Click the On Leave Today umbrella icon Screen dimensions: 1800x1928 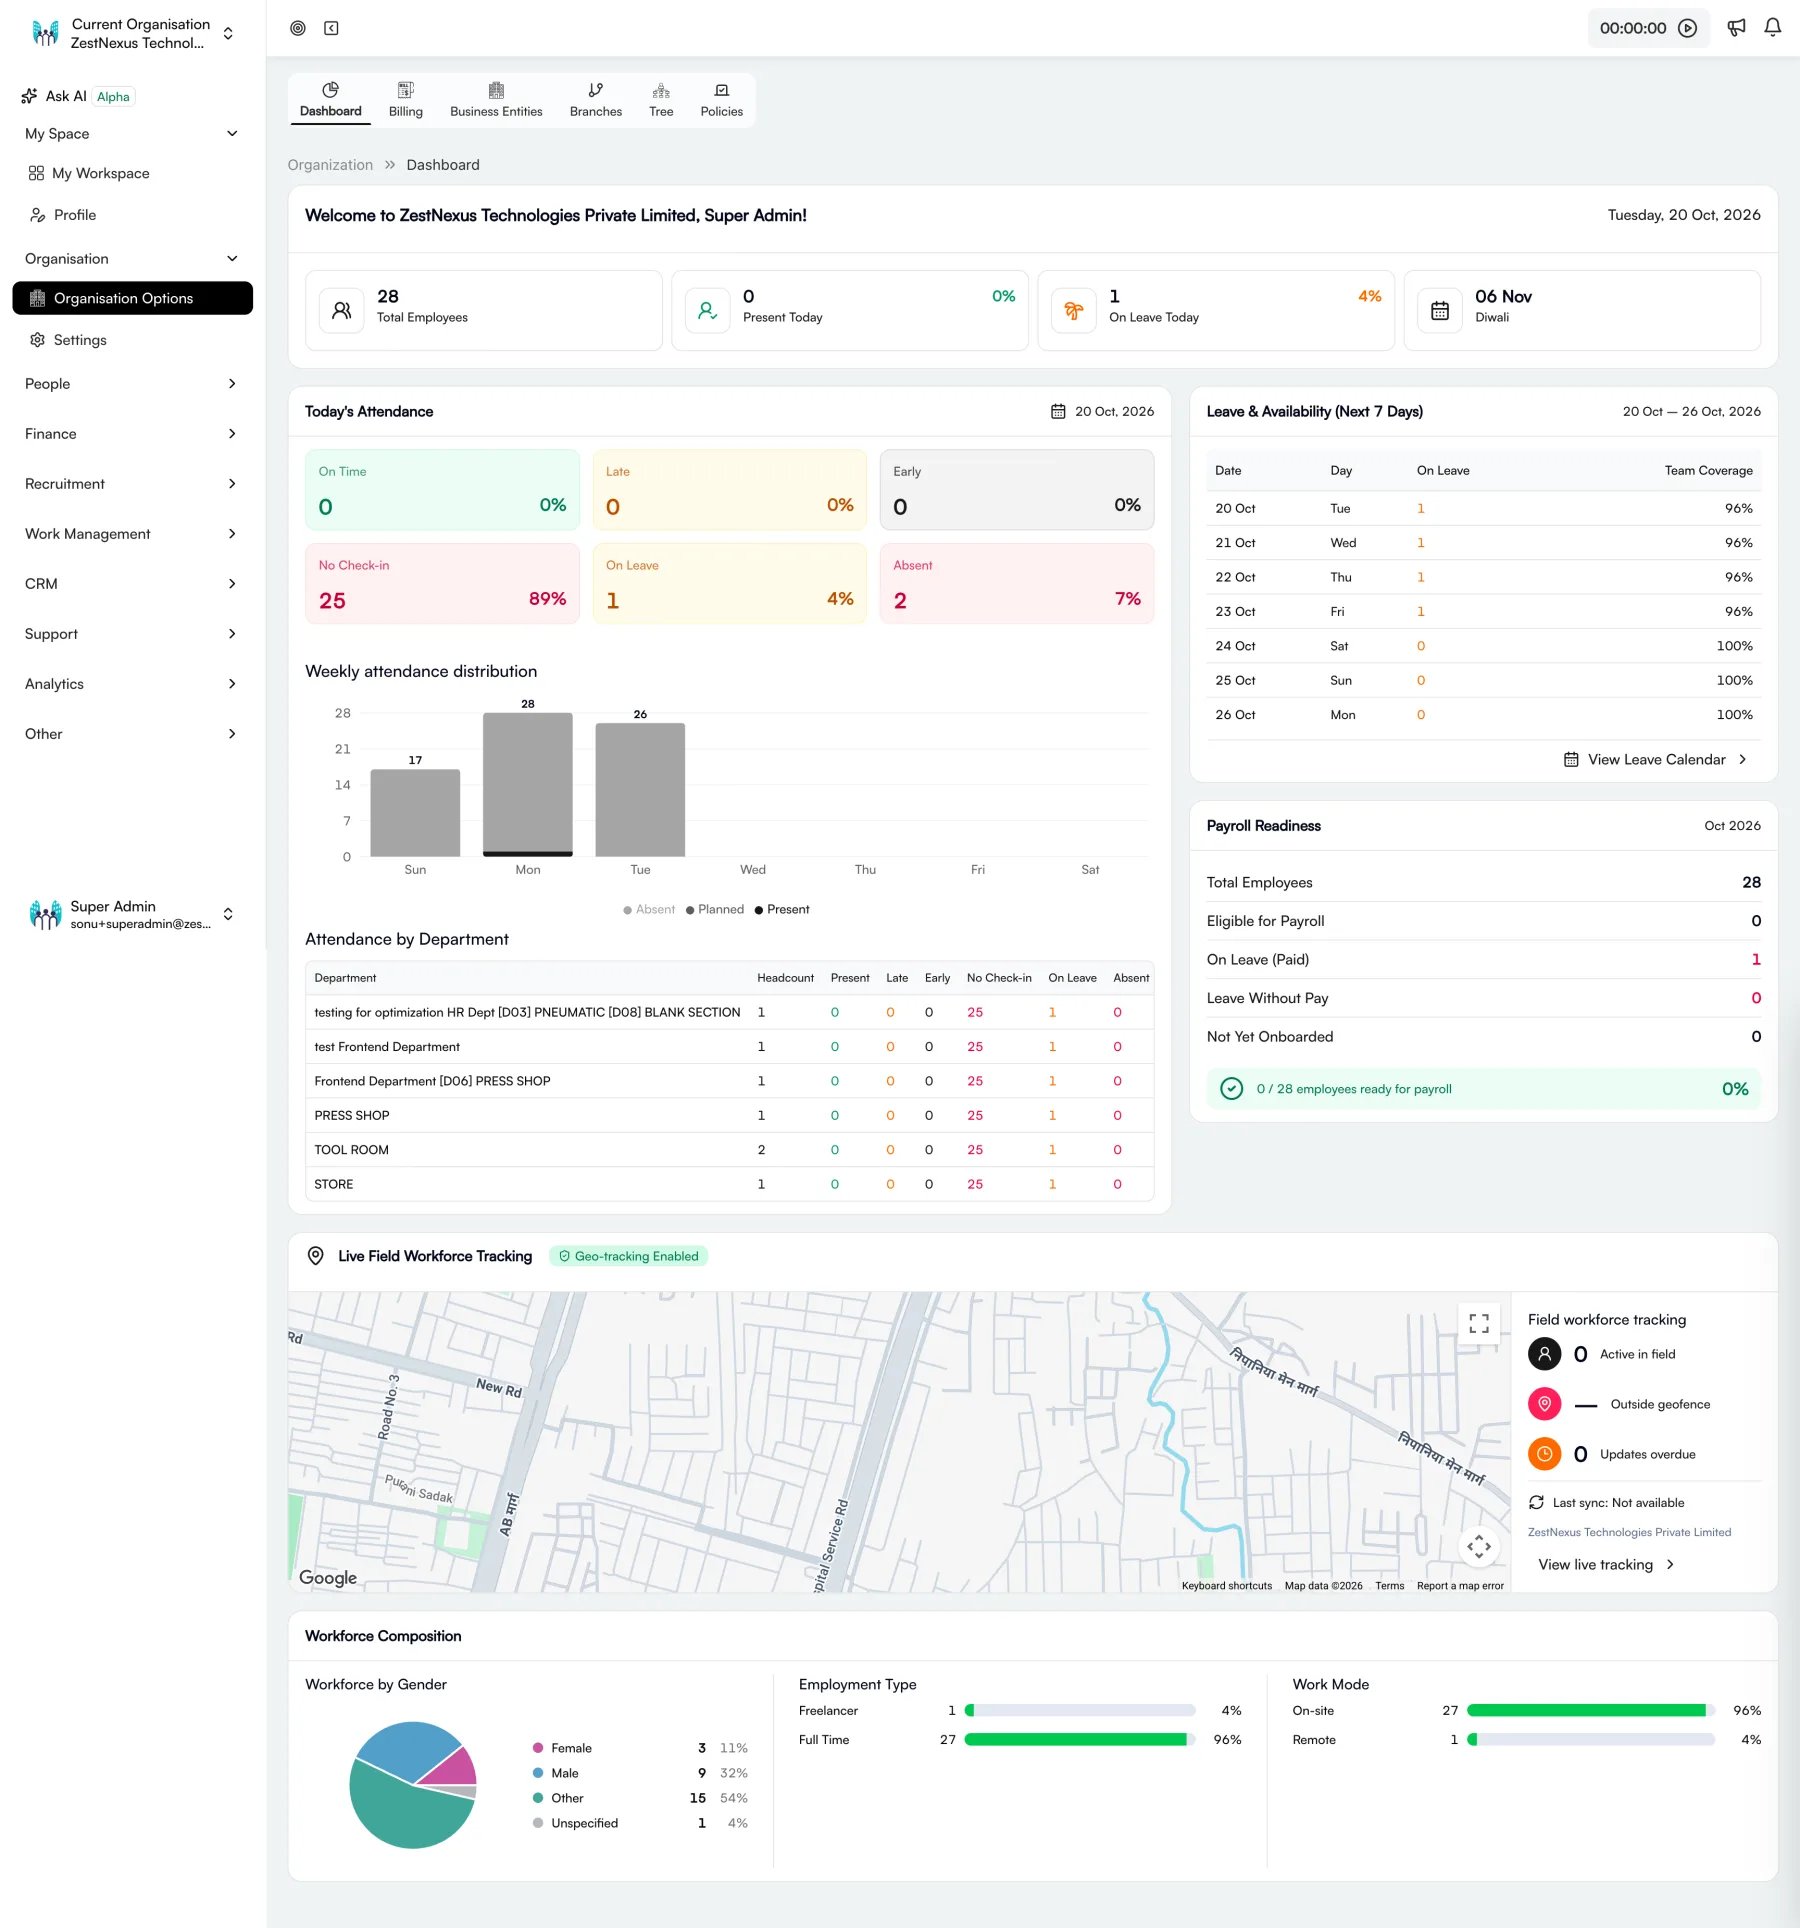point(1074,311)
